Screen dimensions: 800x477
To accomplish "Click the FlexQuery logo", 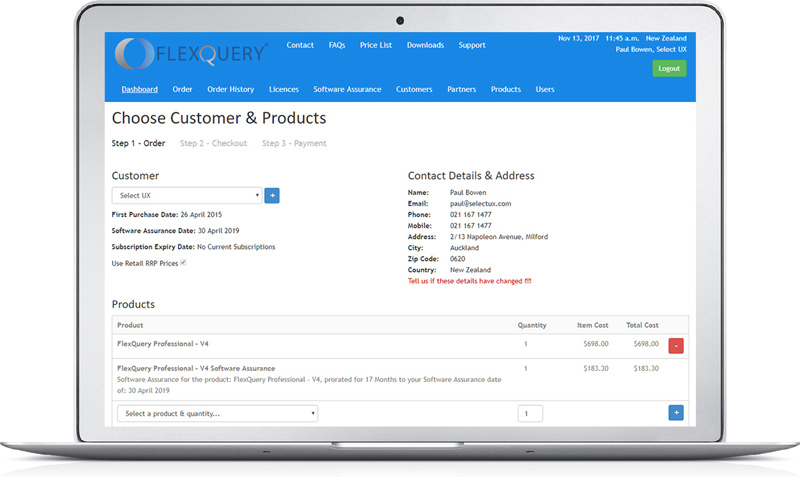I will [191, 53].
